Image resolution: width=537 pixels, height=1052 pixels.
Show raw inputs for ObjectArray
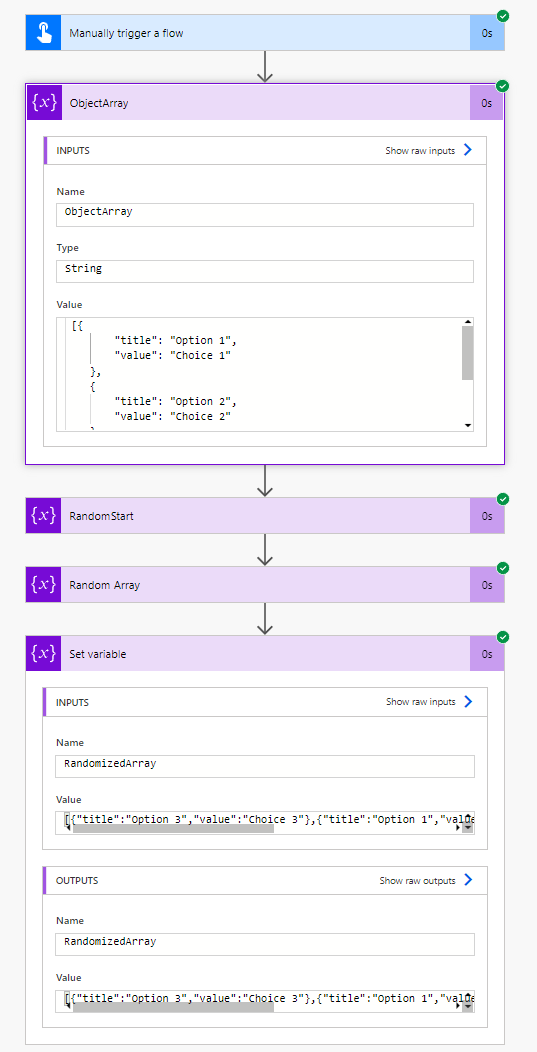(420, 151)
